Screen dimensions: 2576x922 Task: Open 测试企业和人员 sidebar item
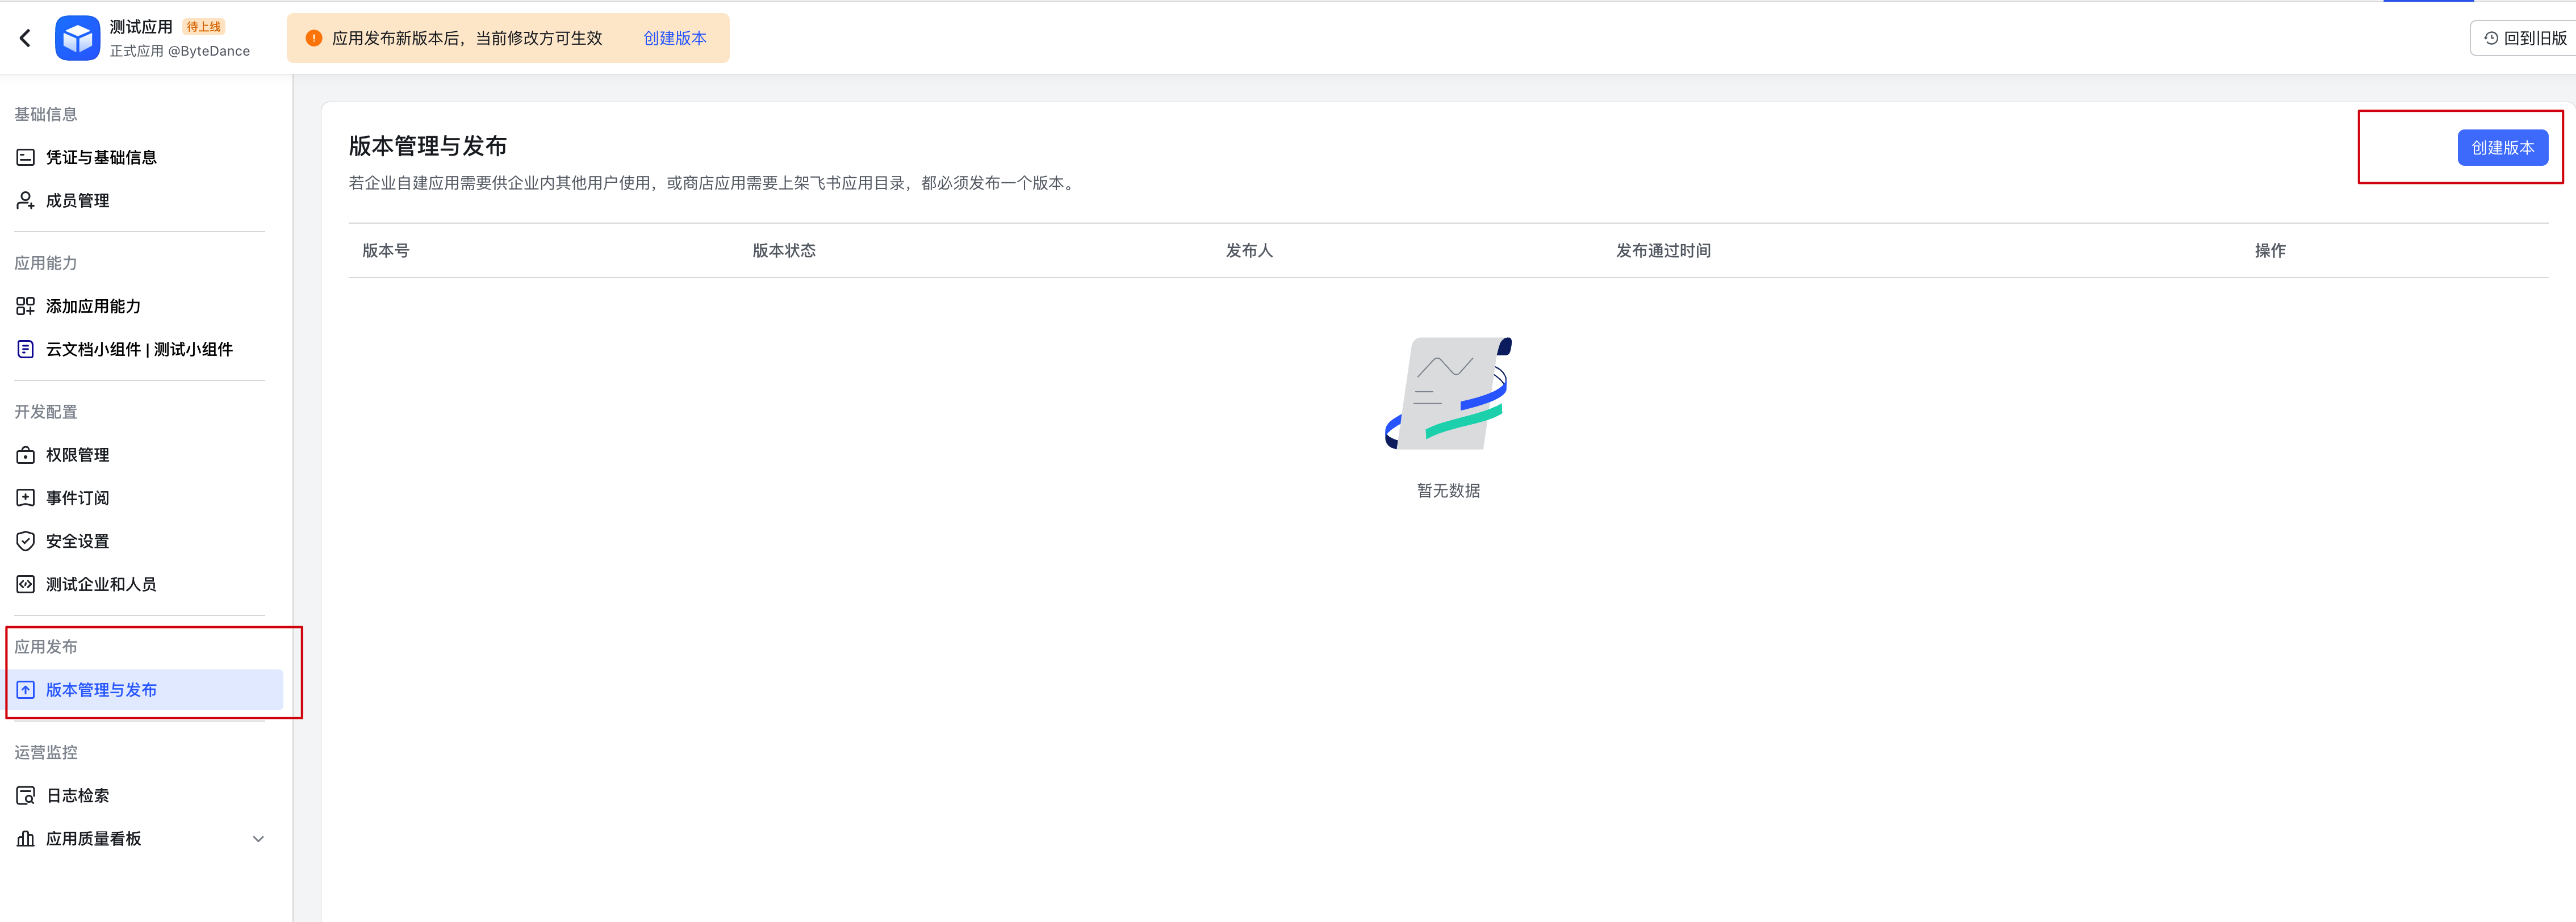(x=101, y=584)
